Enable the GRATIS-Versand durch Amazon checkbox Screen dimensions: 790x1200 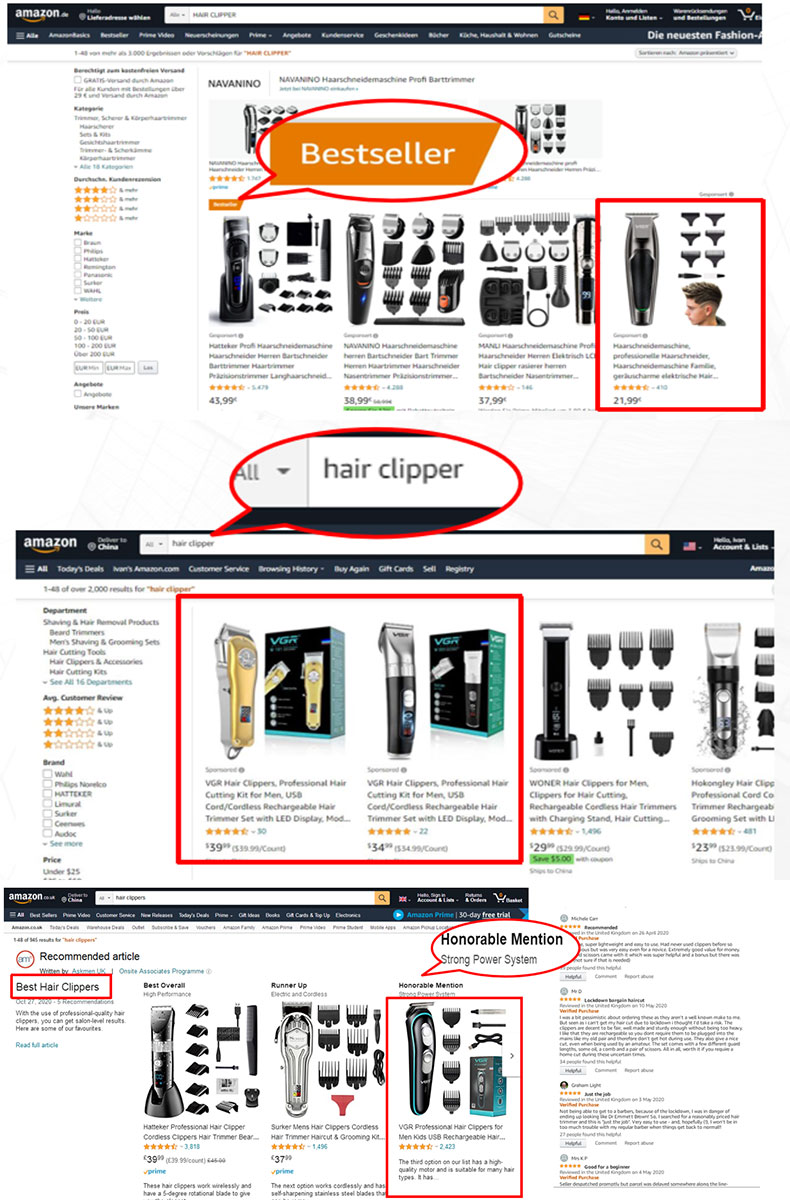pos(78,80)
